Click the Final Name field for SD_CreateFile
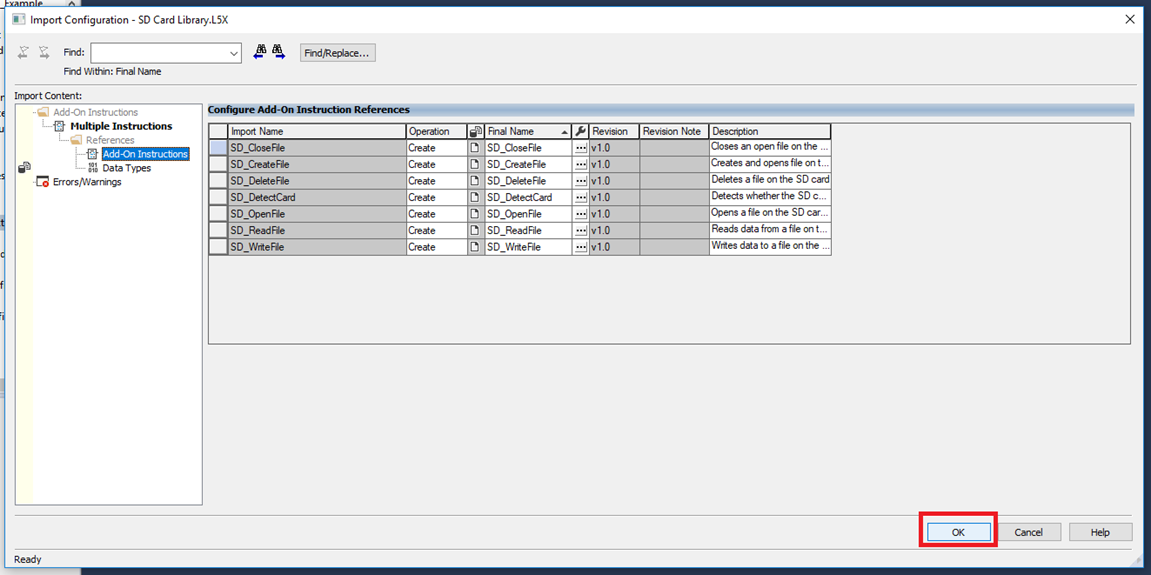Image resolution: width=1151 pixels, height=575 pixels. coord(527,164)
